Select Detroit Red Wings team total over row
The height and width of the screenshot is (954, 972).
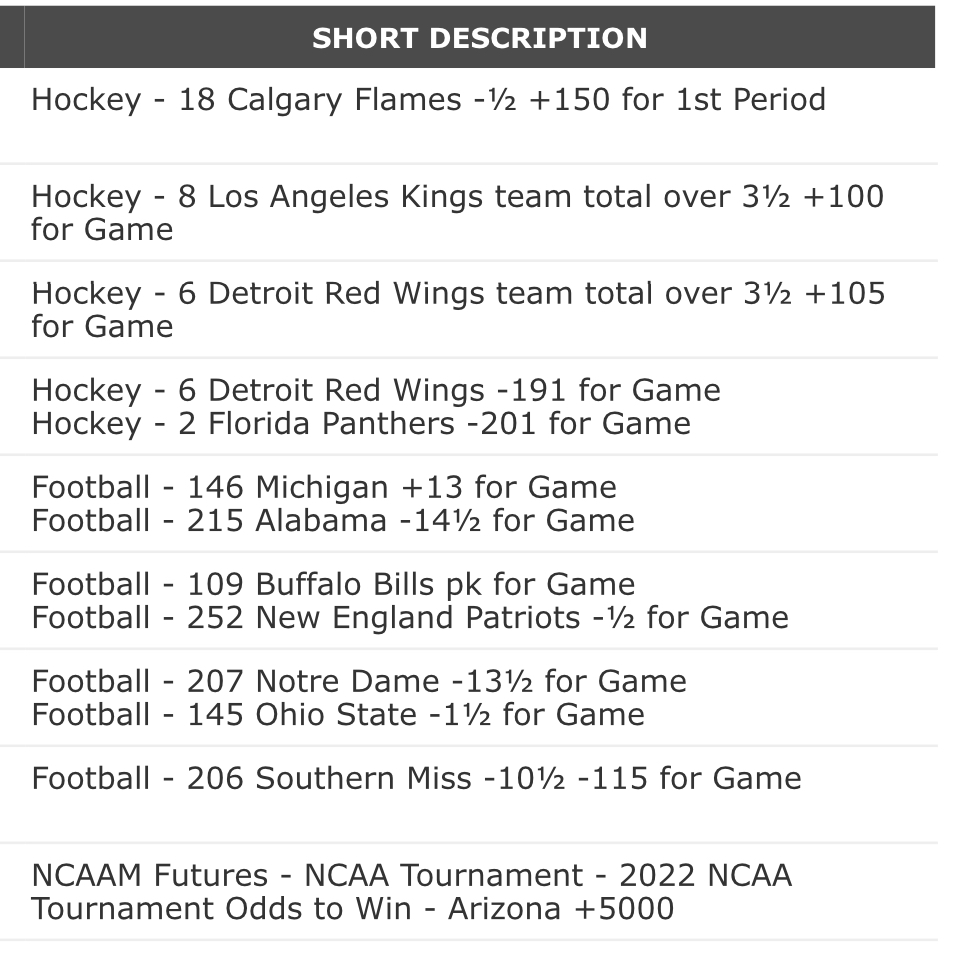coord(457,309)
